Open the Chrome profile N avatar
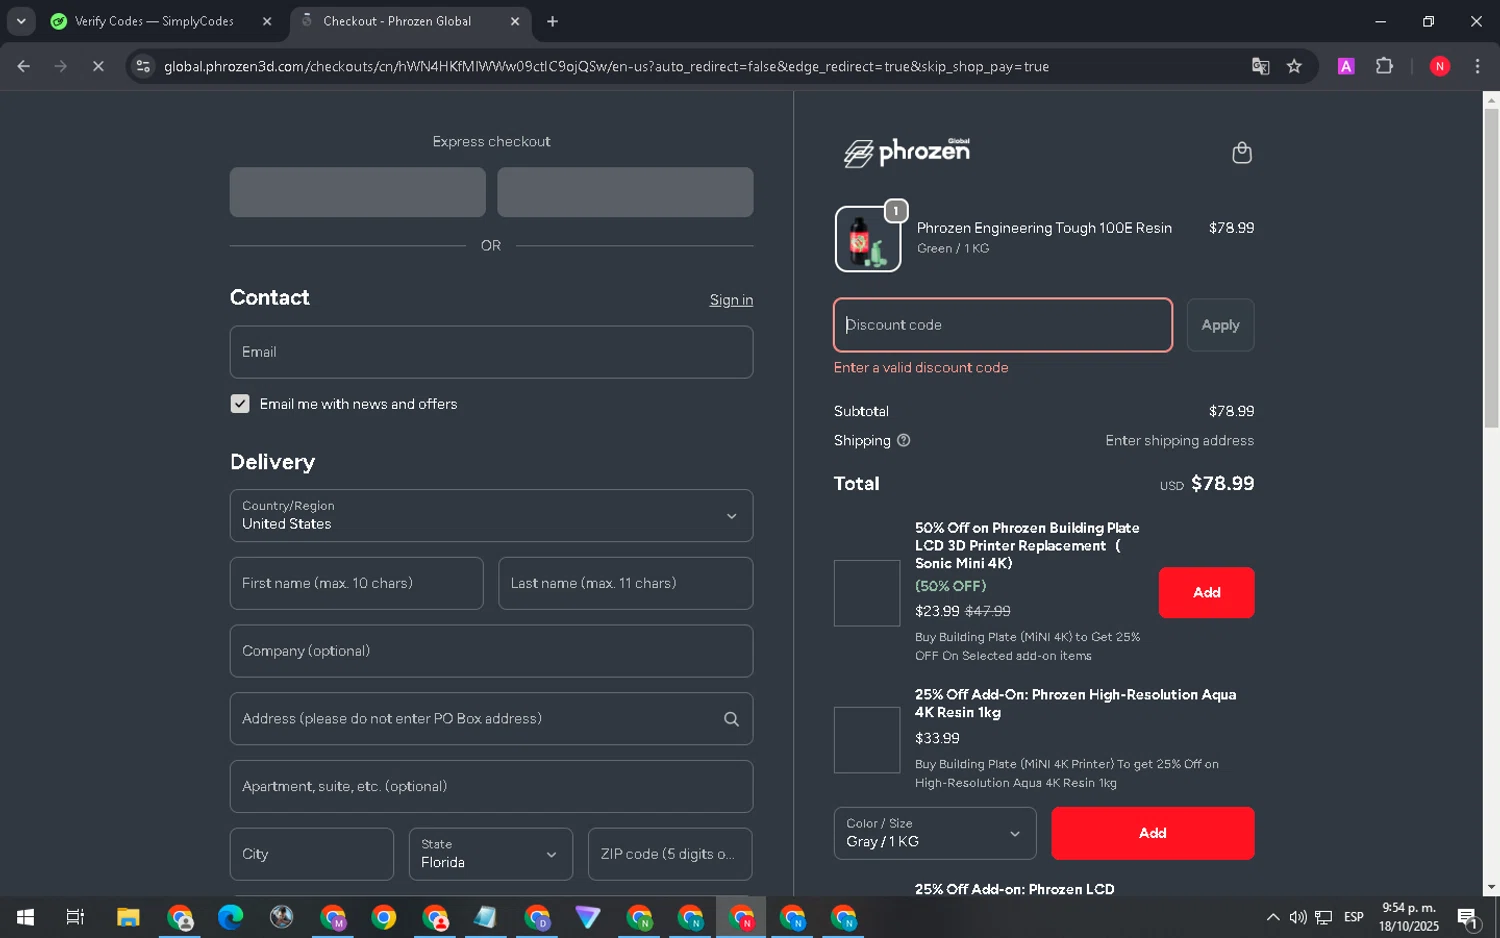The image size is (1500, 938). tap(1440, 66)
